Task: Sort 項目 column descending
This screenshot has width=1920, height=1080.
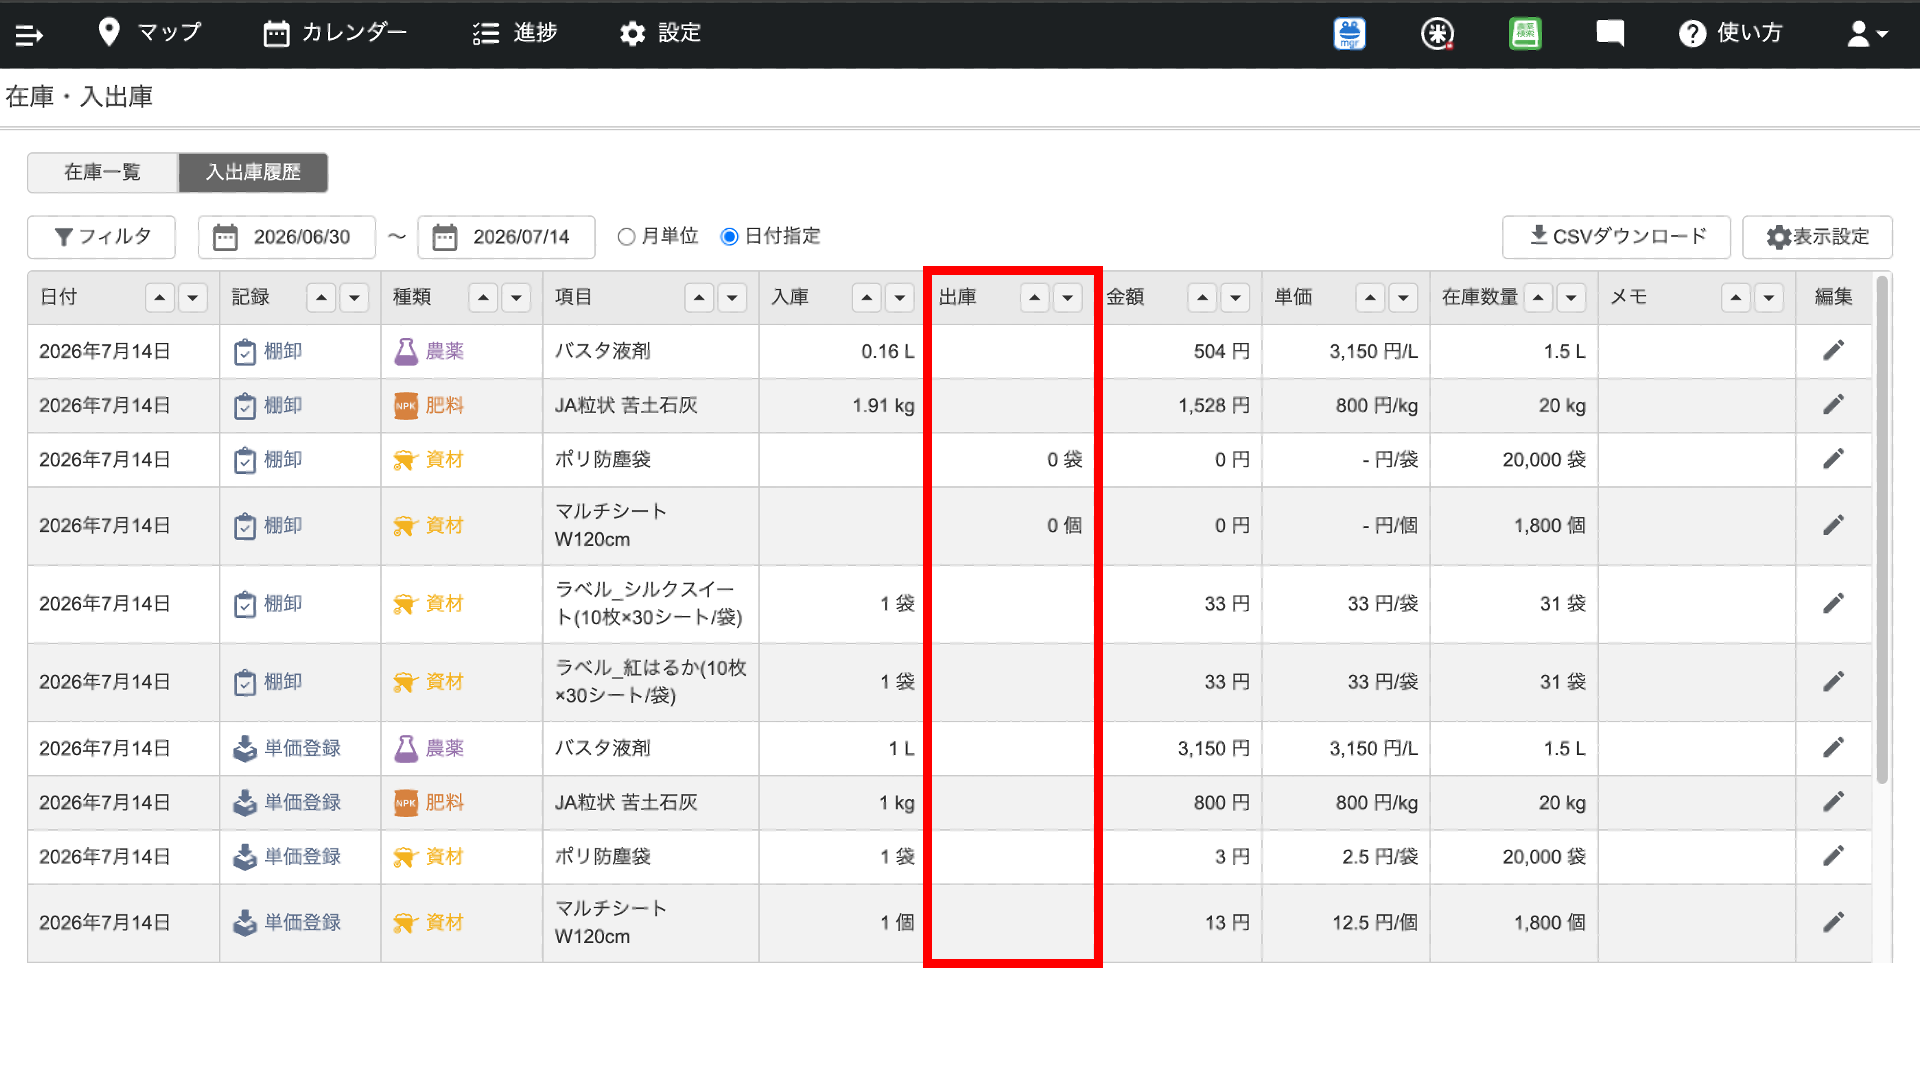Action: 732,297
